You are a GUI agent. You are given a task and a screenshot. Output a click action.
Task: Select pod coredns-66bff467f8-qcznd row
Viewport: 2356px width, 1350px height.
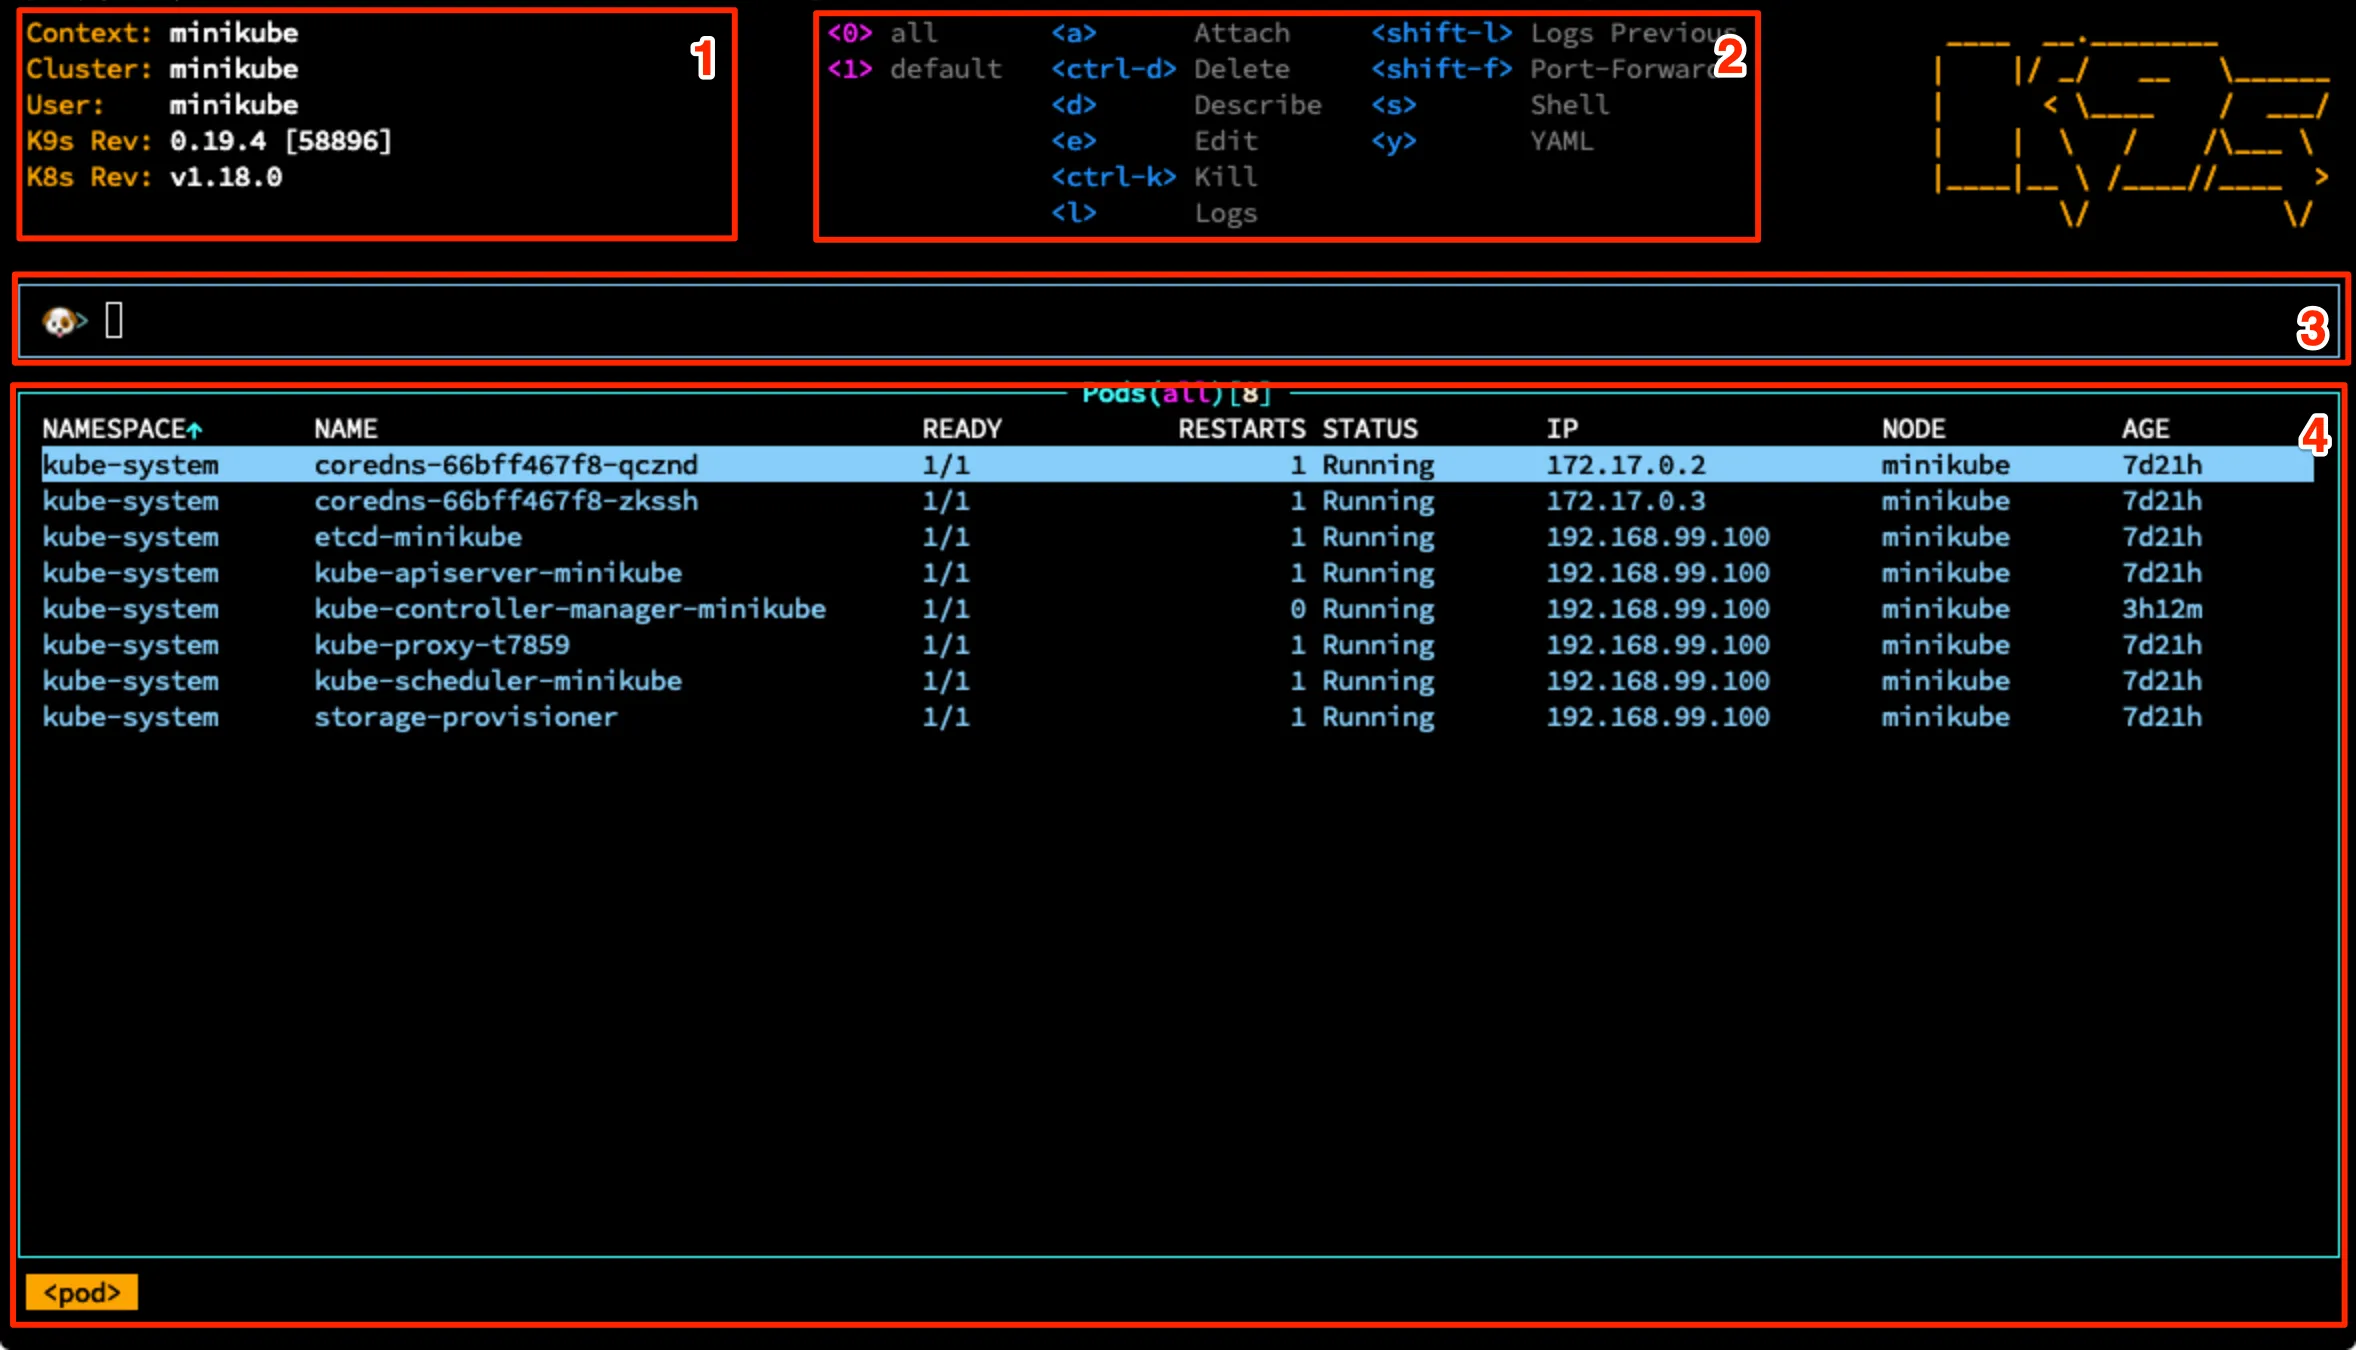1178,465
